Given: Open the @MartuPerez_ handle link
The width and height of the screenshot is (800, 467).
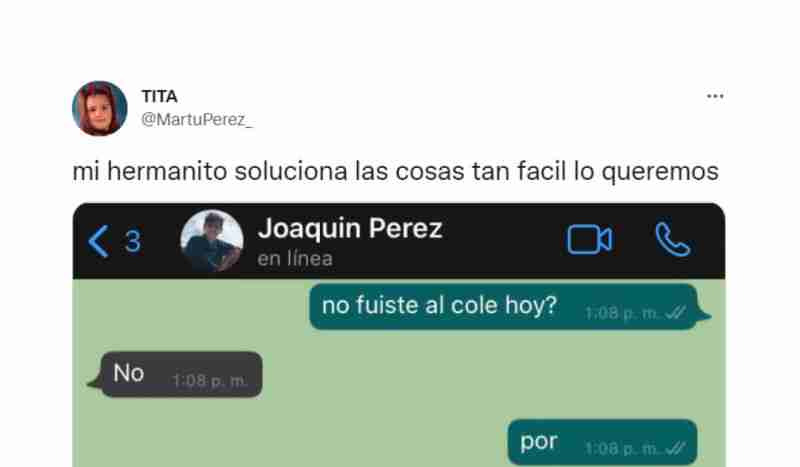Looking at the screenshot, I should (x=196, y=119).
